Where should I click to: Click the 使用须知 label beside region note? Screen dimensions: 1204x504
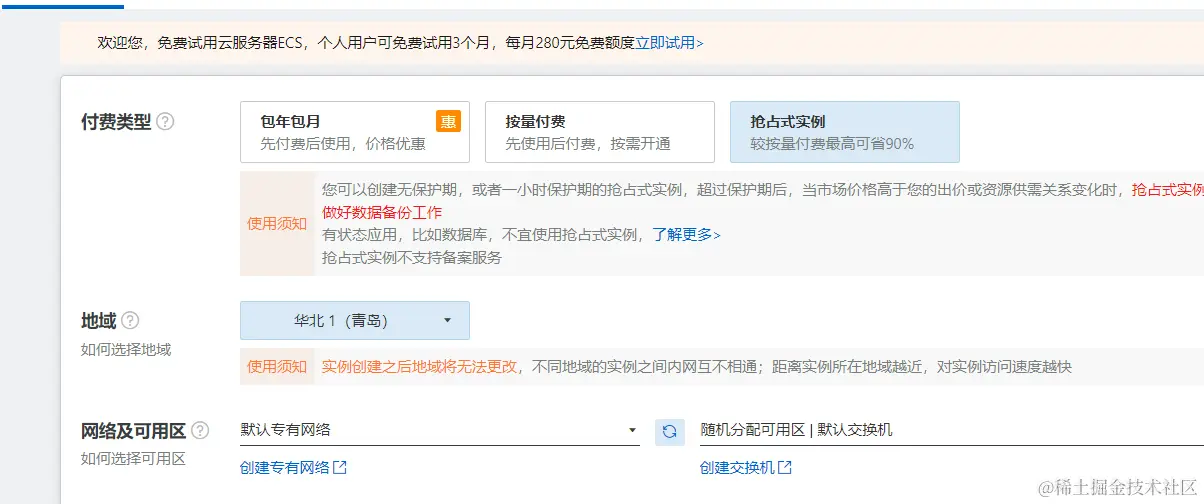click(x=277, y=366)
